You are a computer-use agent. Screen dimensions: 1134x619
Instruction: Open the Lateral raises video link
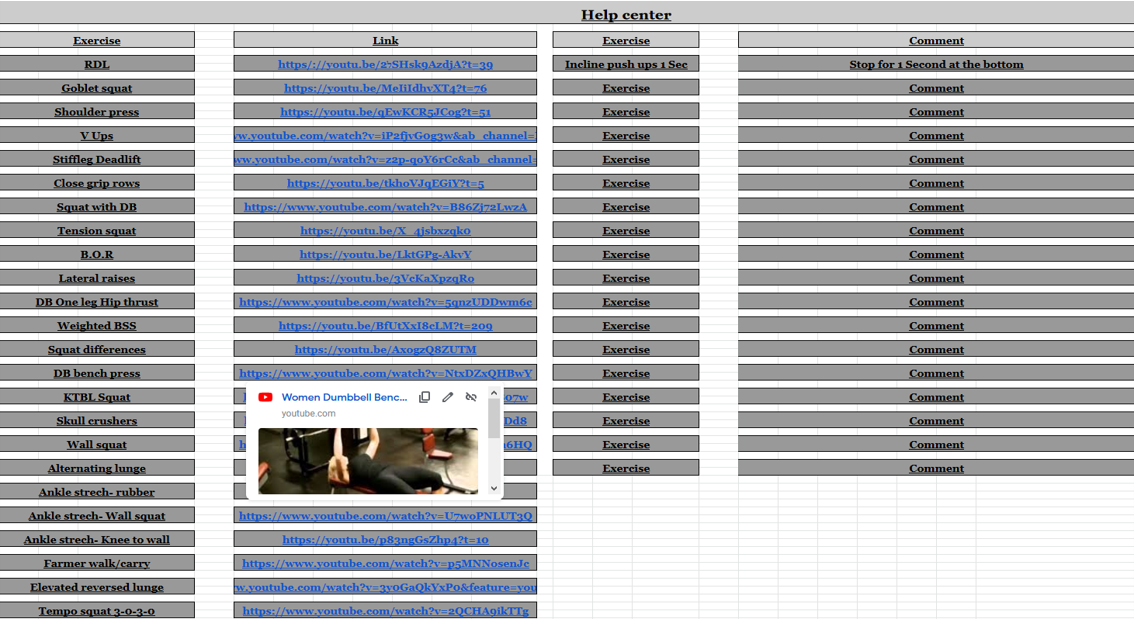coord(385,278)
